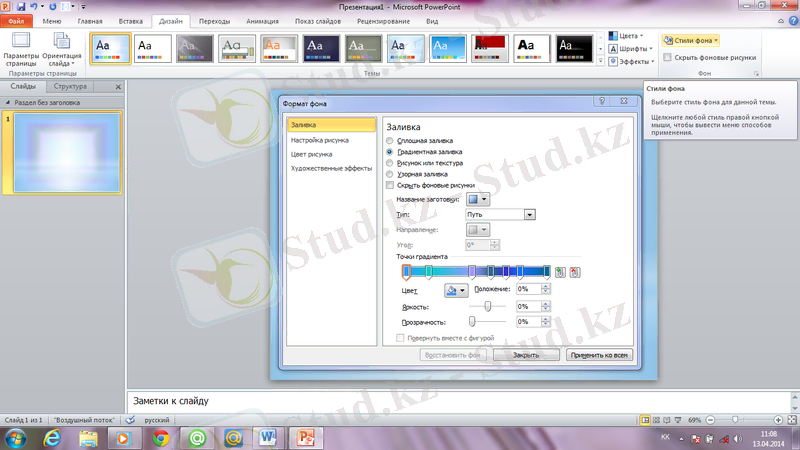Check the Скрыть фоновые рисунки box in dialog
The width and height of the screenshot is (800, 450).
point(390,185)
